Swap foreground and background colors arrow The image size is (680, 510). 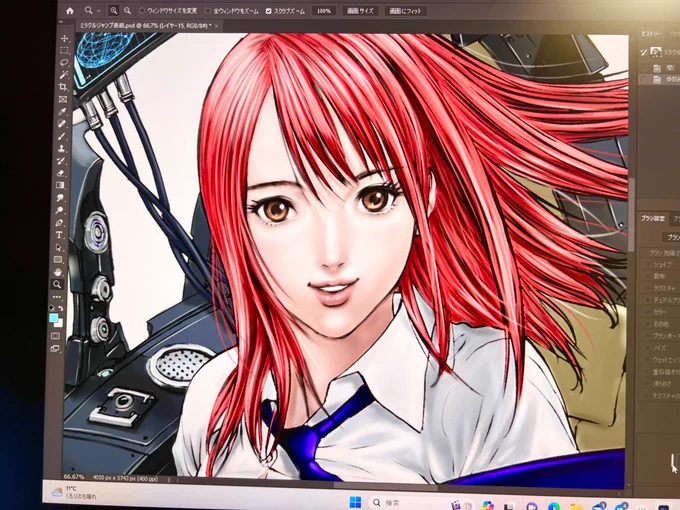(x=61, y=308)
